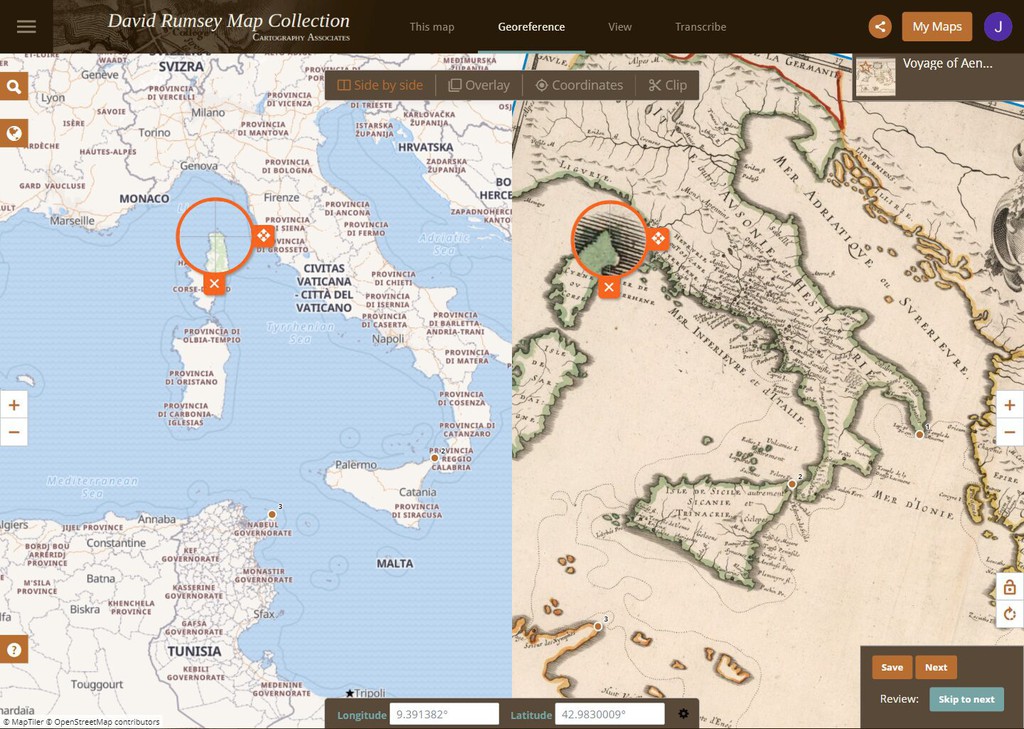Screen dimensions: 1024x729
Task: Click the TUNISIA label on modern map
Action: 194,651
